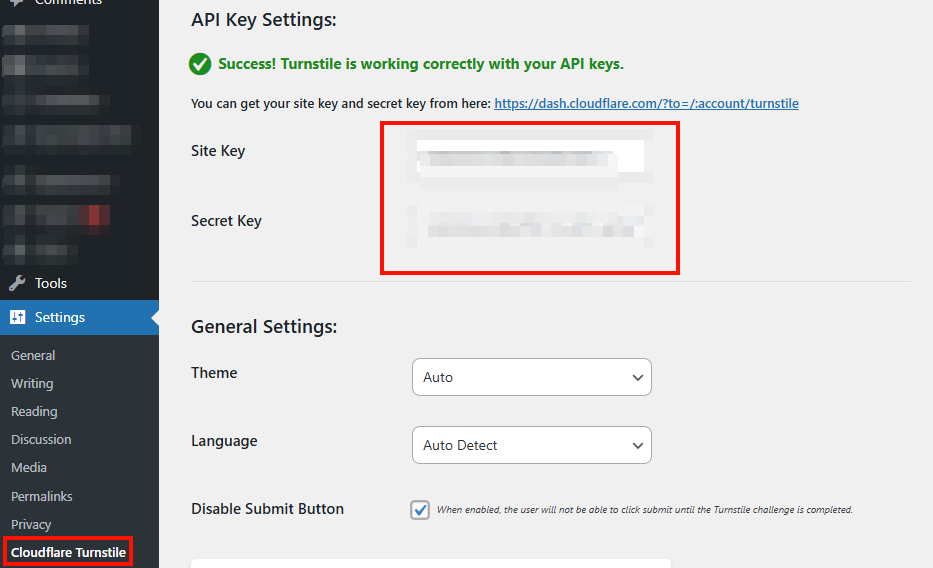
Task: Go to Writing settings submenu
Action: pyautogui.click(x=32, y=383)
